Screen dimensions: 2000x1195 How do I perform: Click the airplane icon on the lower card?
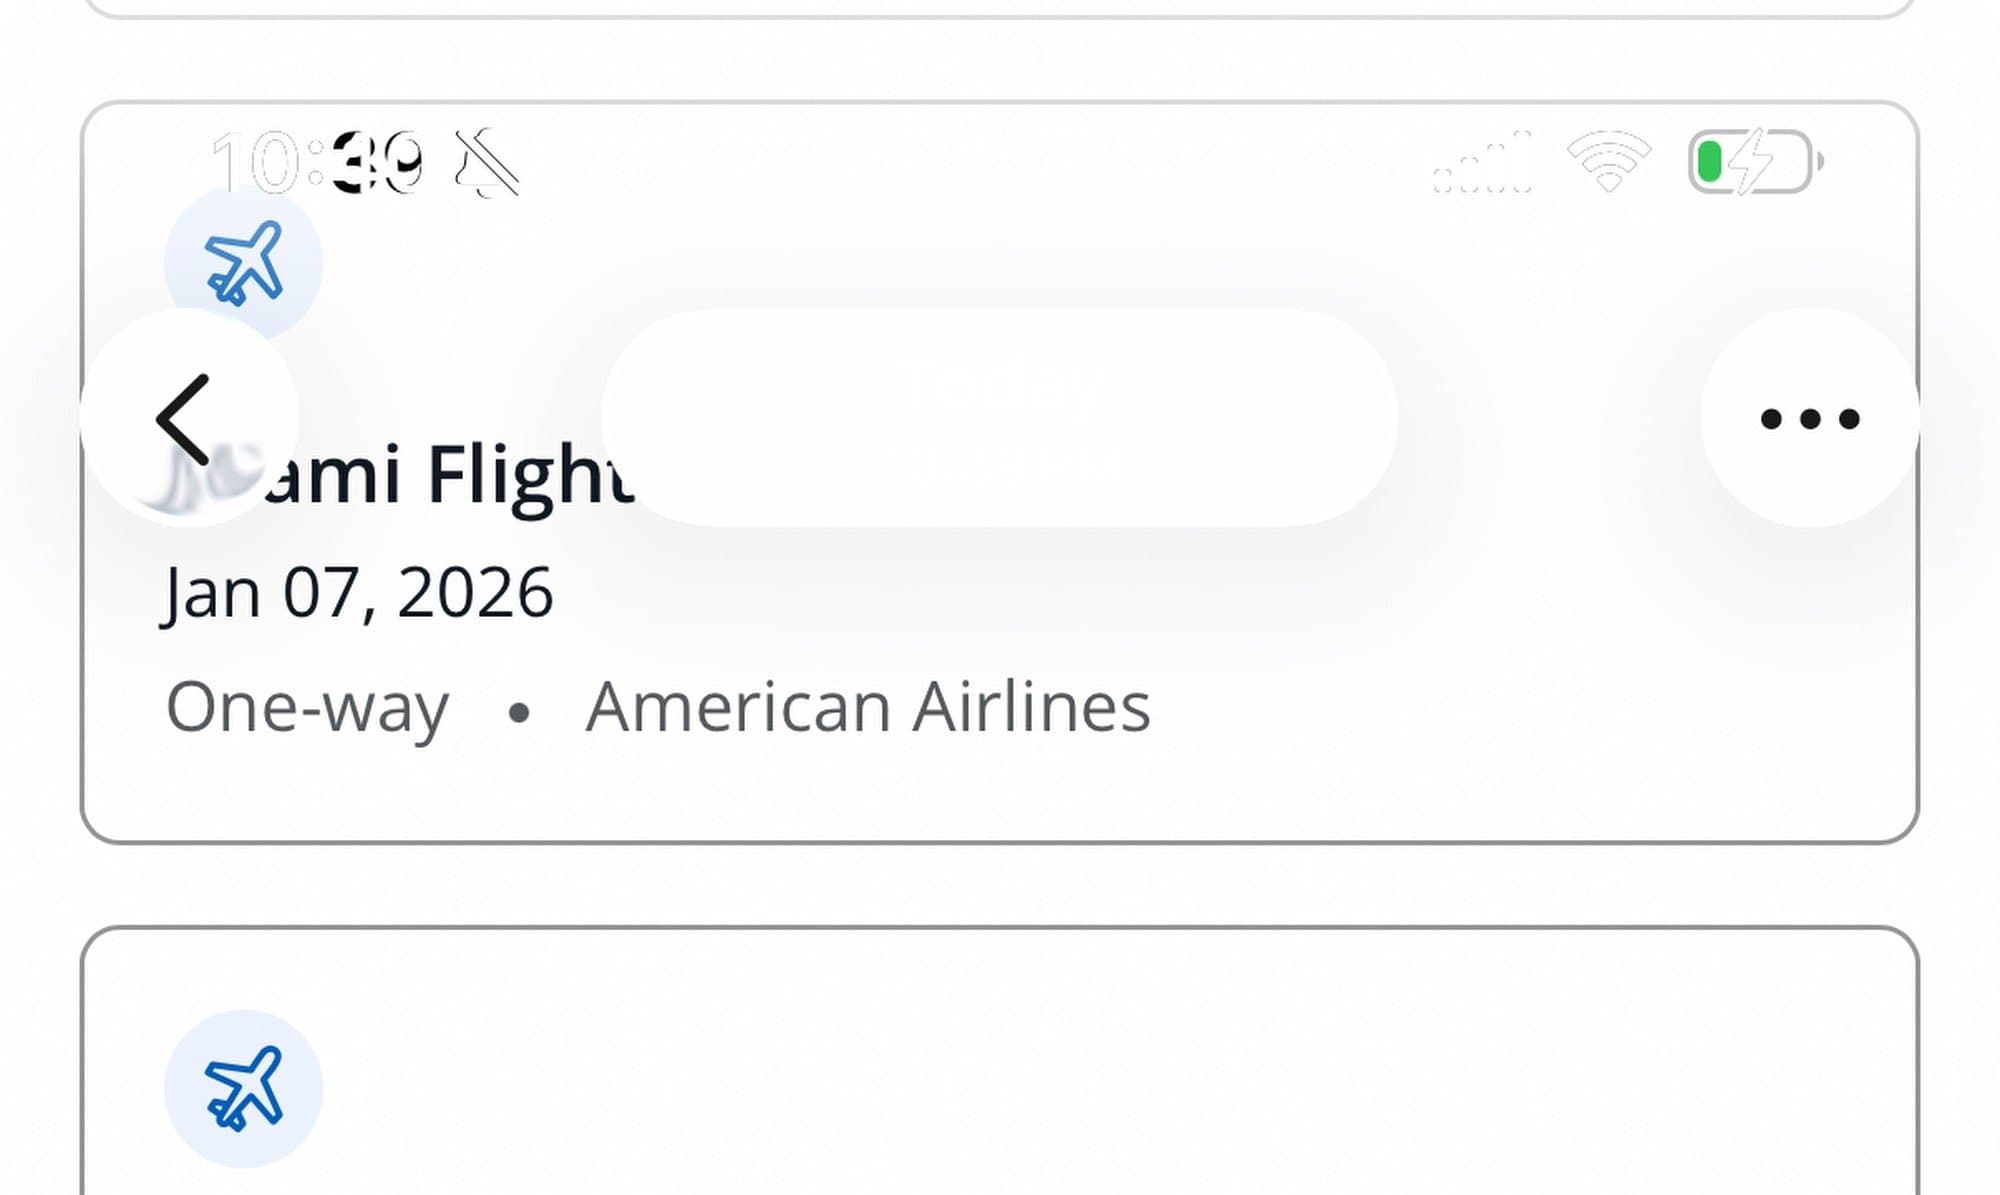(243, 1087)
